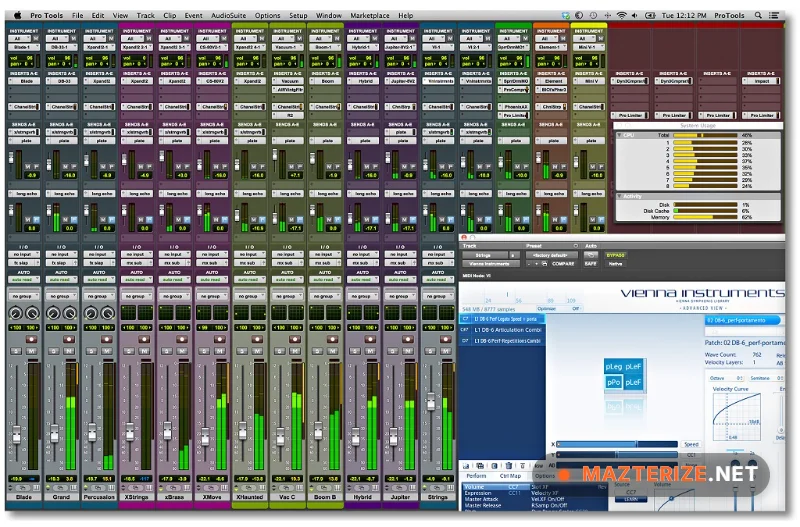Click the volume fader on XMove track
The height and width of the screenshot is (527, 800).
coord(205,435)
